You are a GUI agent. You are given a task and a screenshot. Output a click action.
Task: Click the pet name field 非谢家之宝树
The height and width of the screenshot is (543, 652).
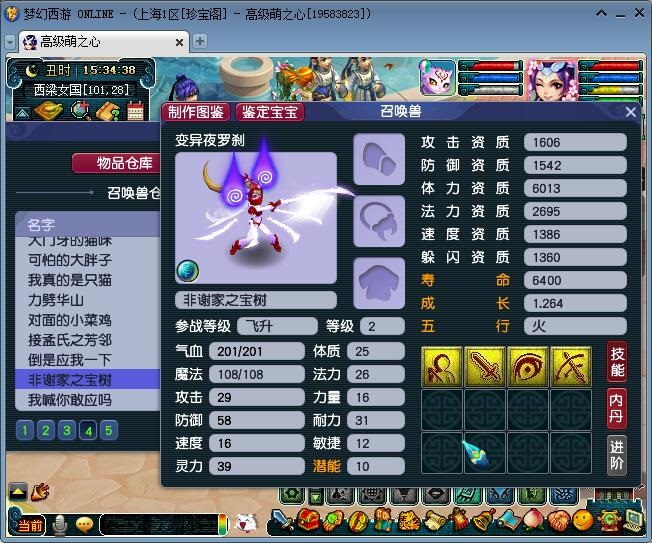(256, 300)
